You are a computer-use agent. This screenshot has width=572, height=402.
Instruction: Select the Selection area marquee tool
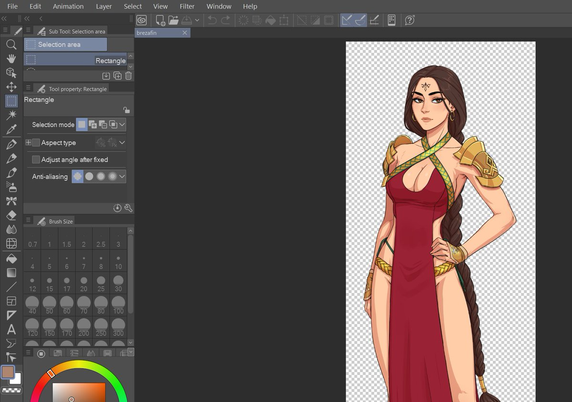point(11,101)
